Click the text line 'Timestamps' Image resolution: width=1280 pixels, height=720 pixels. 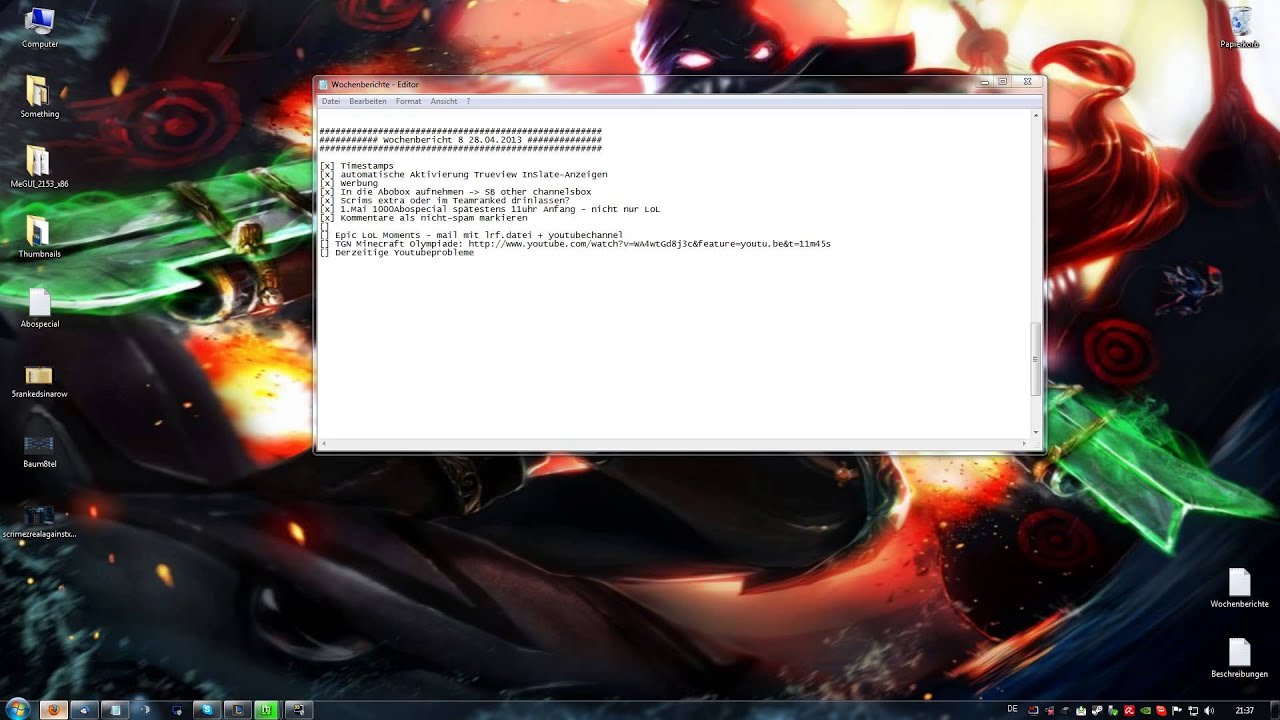click(367, 166)
